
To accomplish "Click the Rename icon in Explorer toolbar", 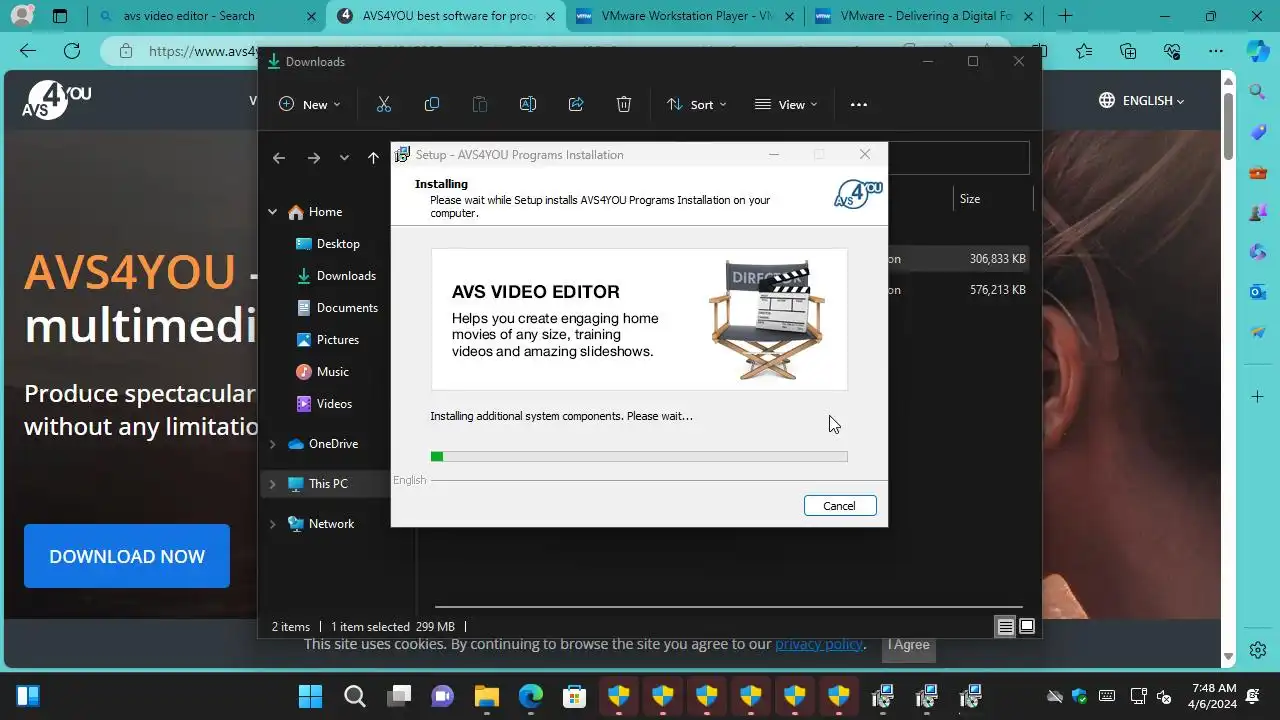I will (528, 104).
